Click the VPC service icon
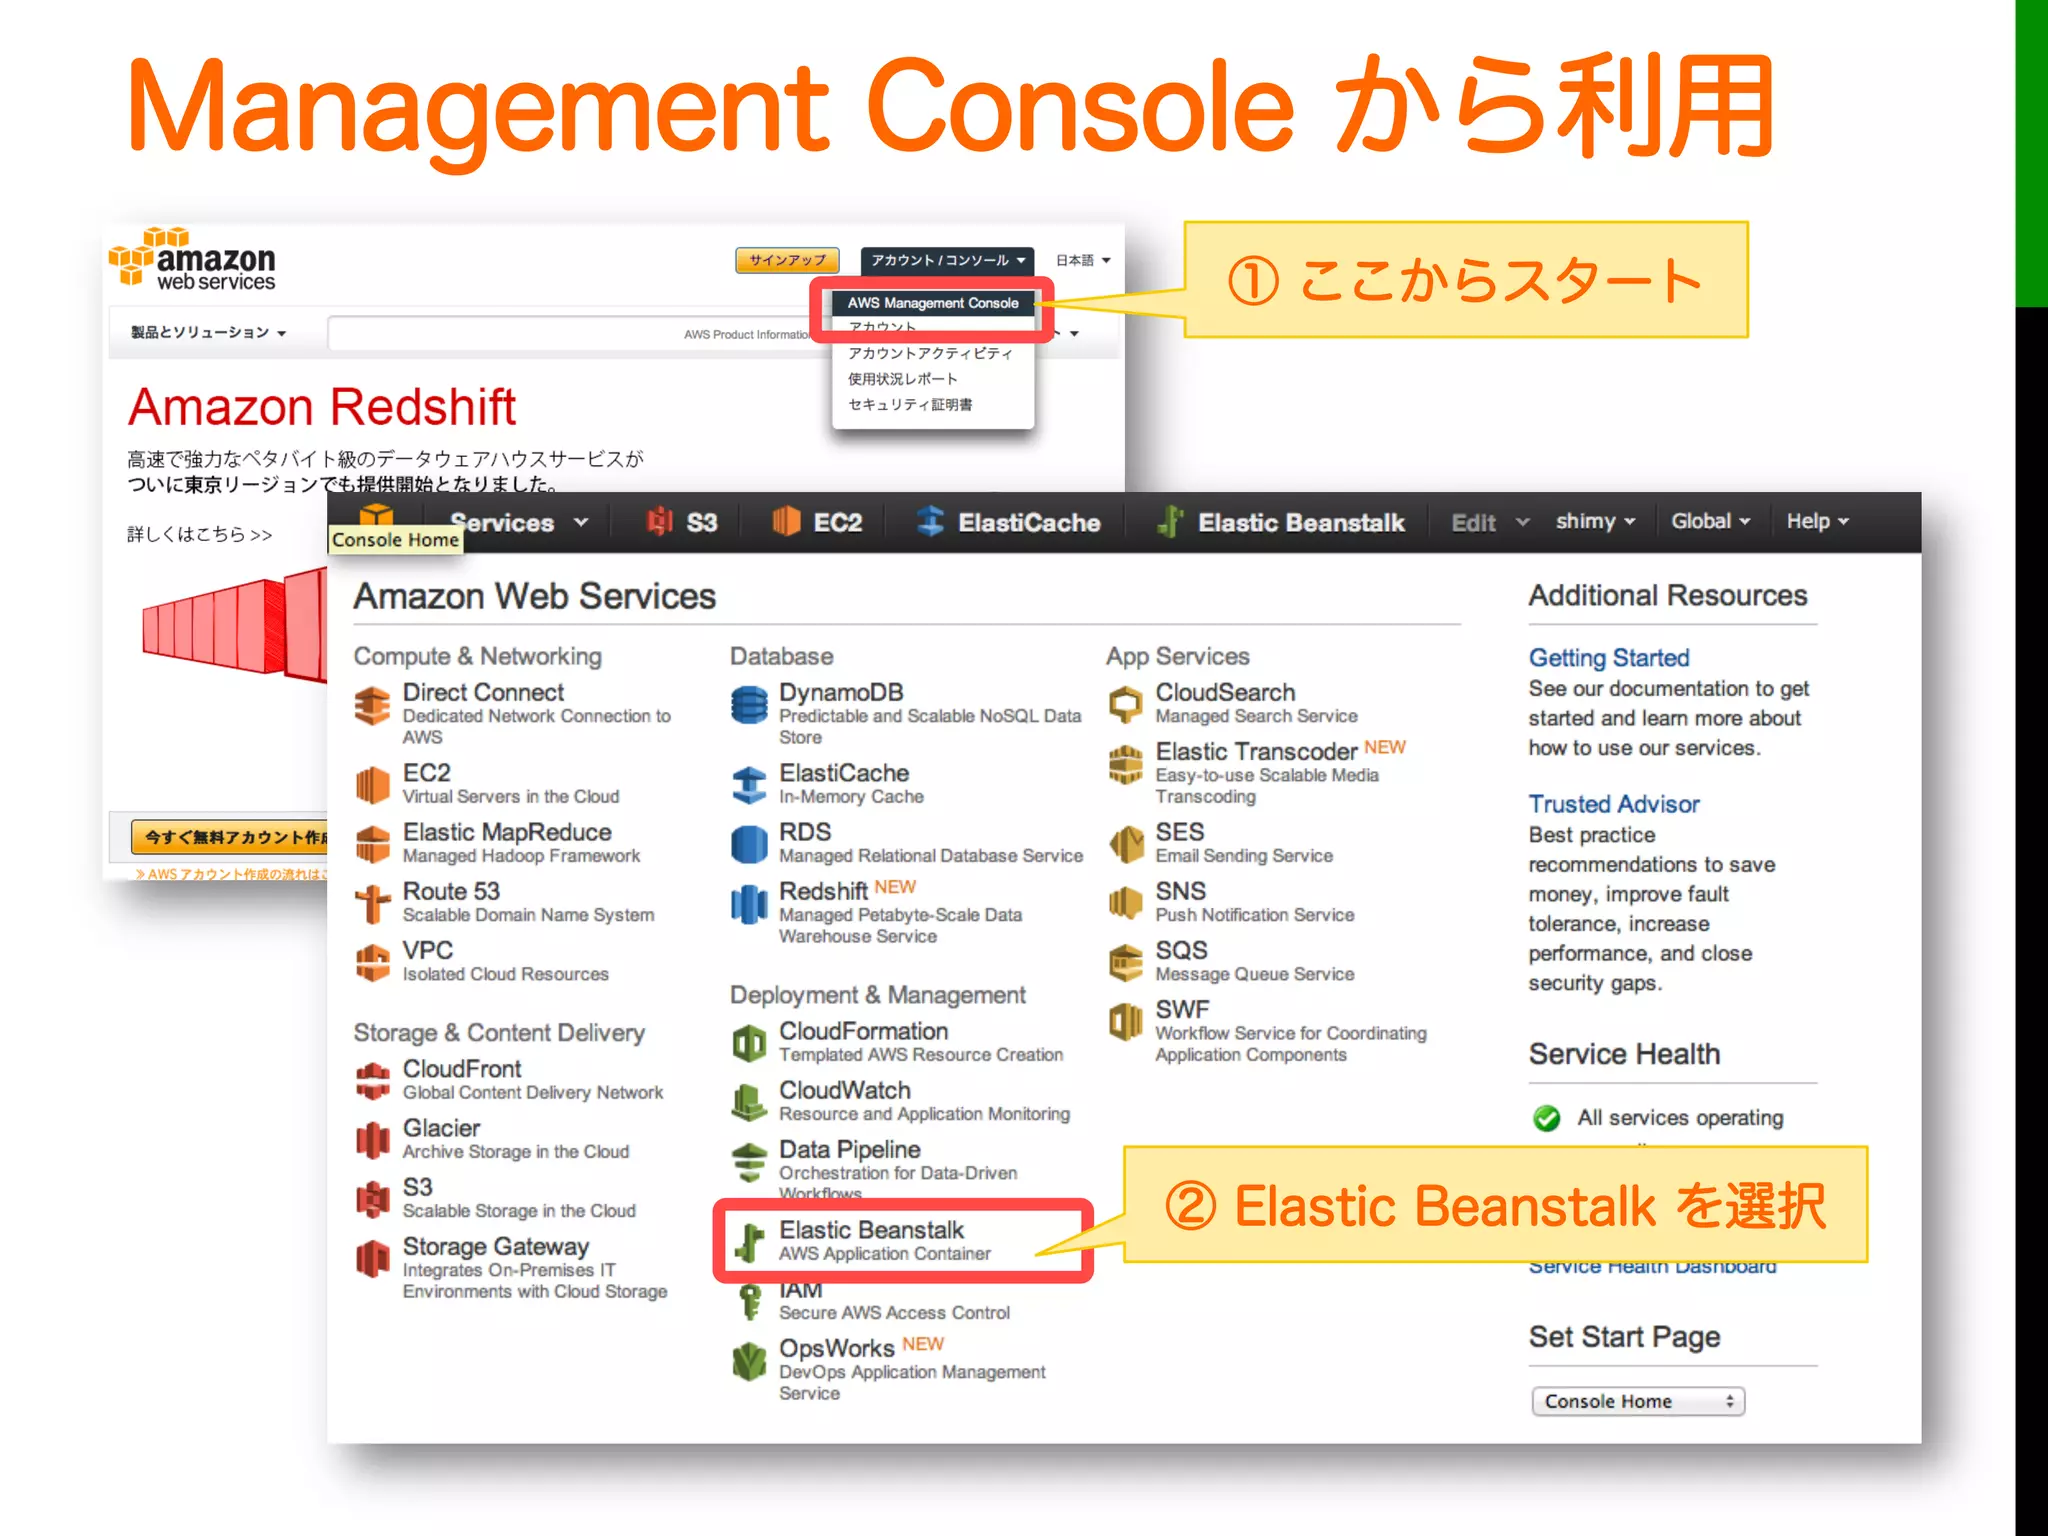2048x1536 pixels. pyautogui.click(x=373, y=962)
